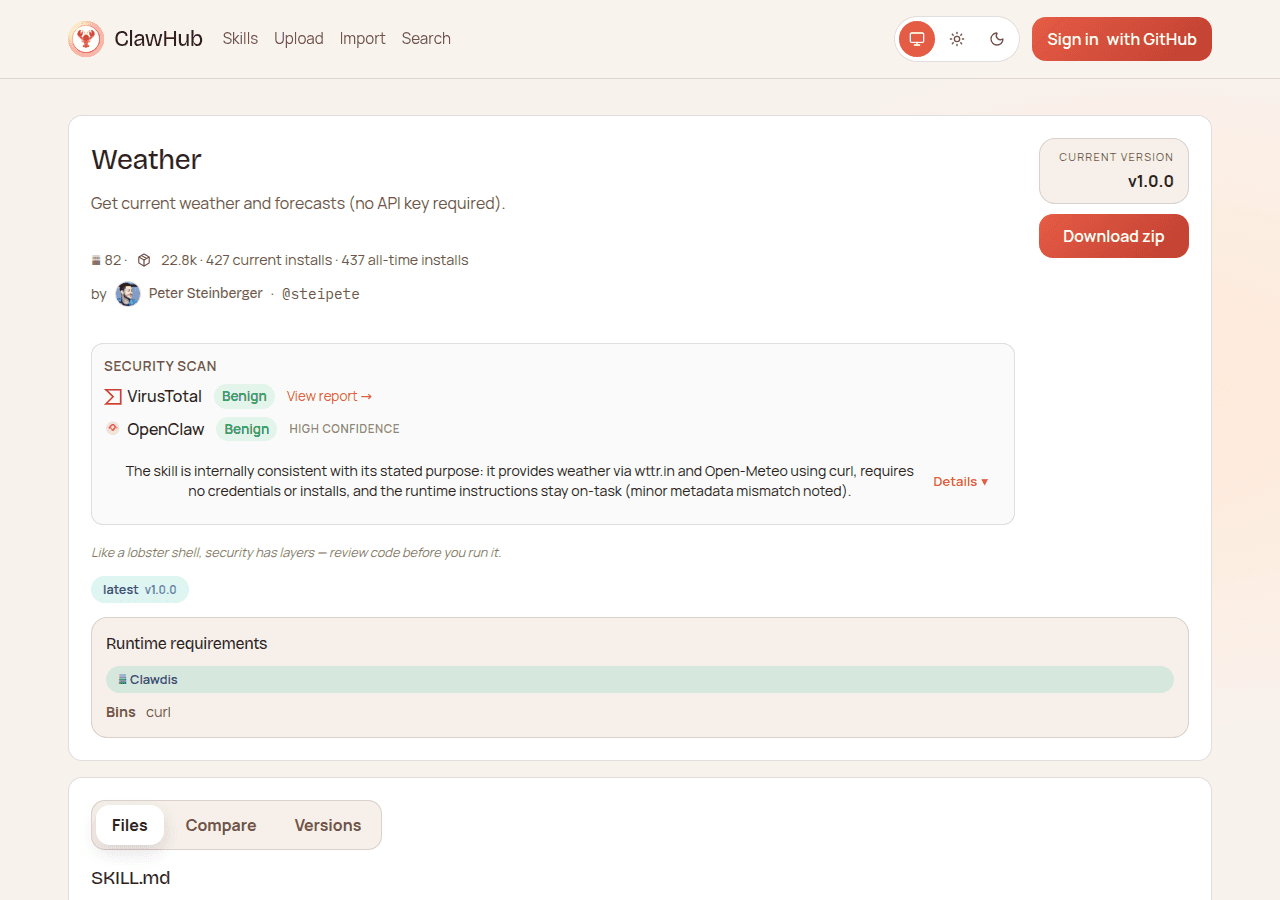
Task: Switch to light mode via sun toggle
Action: pos(956,38)
